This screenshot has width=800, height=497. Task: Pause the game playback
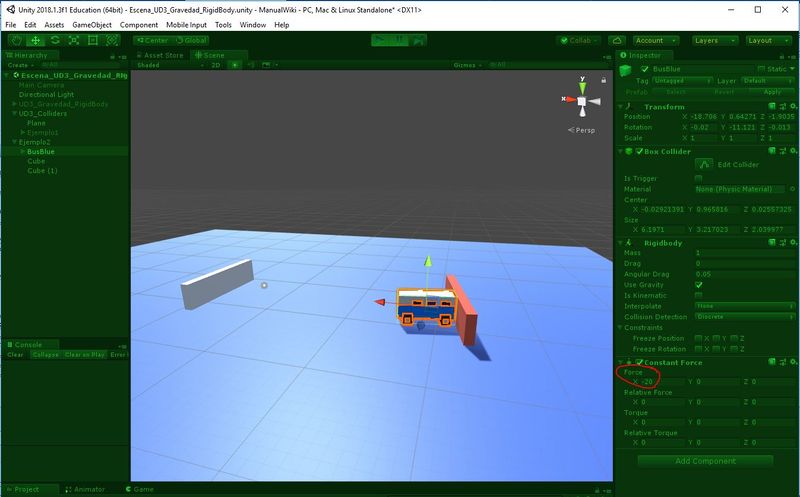click(x=399, y=40)
